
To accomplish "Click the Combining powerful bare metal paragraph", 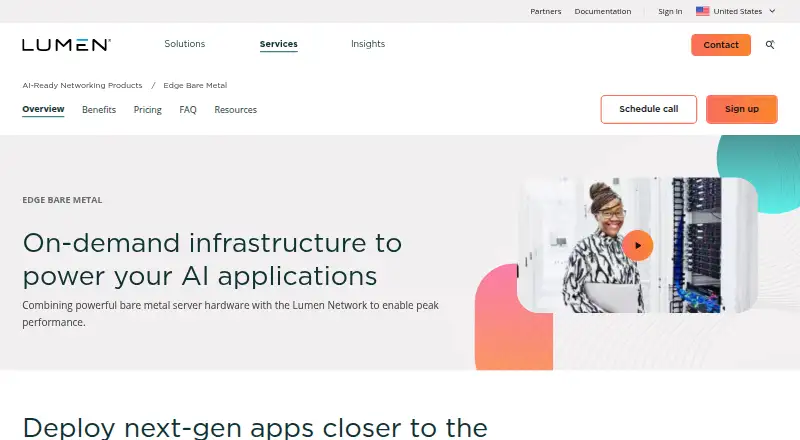I will pyautogui.click(x=230, y=313).
